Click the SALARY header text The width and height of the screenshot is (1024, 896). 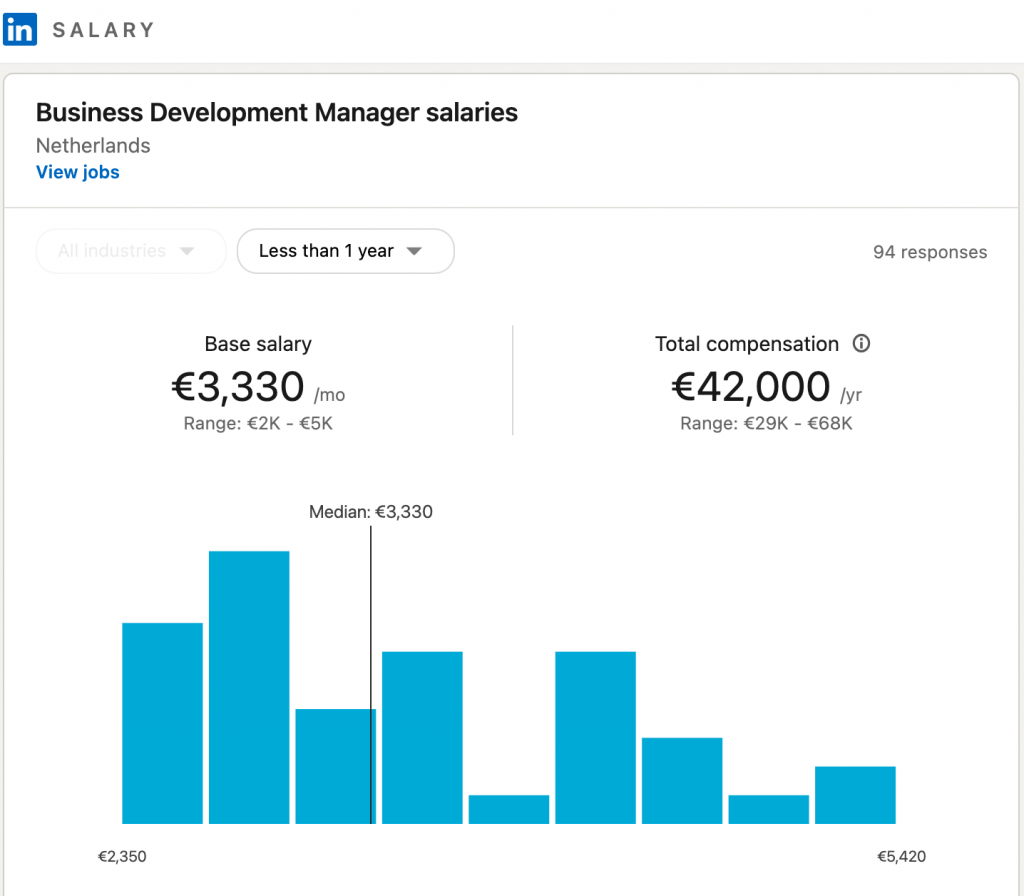tap(103, 30)
